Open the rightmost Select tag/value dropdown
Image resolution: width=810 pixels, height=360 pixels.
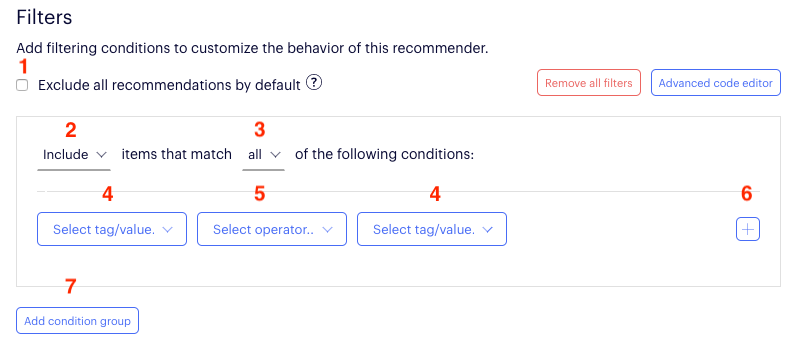[432, 229]
